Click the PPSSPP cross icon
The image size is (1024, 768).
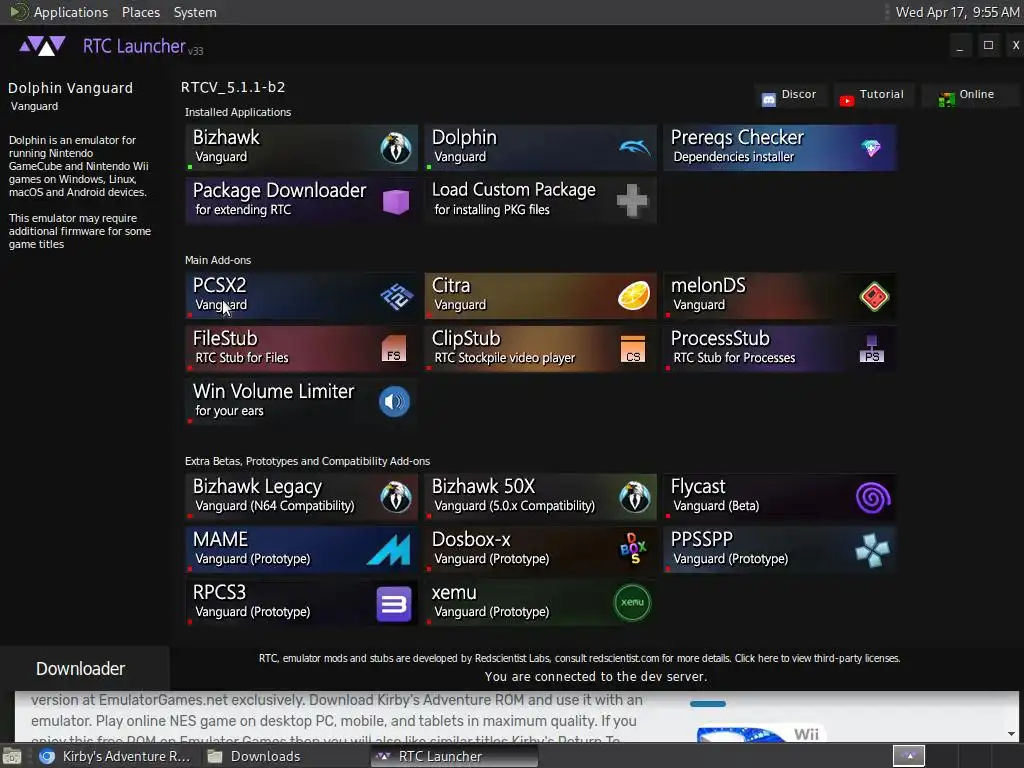pyautogui.click(x=872, y=551)
